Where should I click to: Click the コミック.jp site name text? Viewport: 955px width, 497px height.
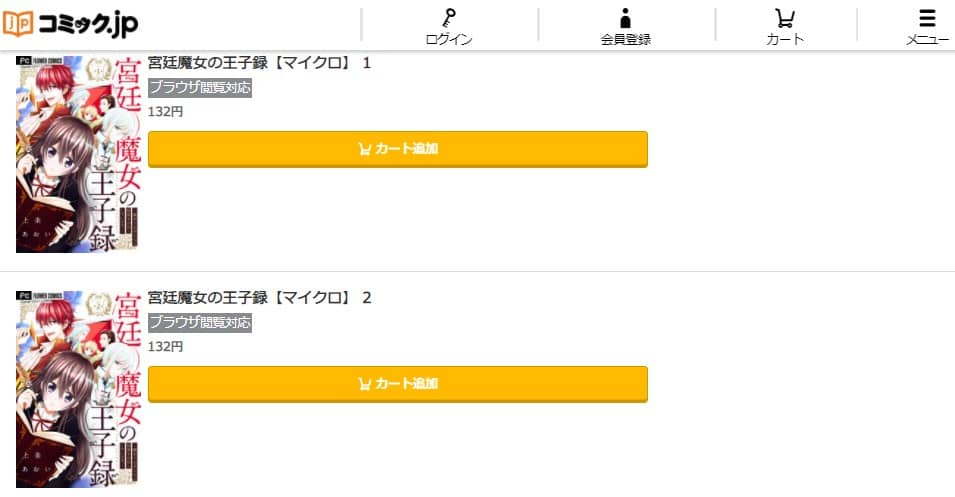(x=88, y=24)
